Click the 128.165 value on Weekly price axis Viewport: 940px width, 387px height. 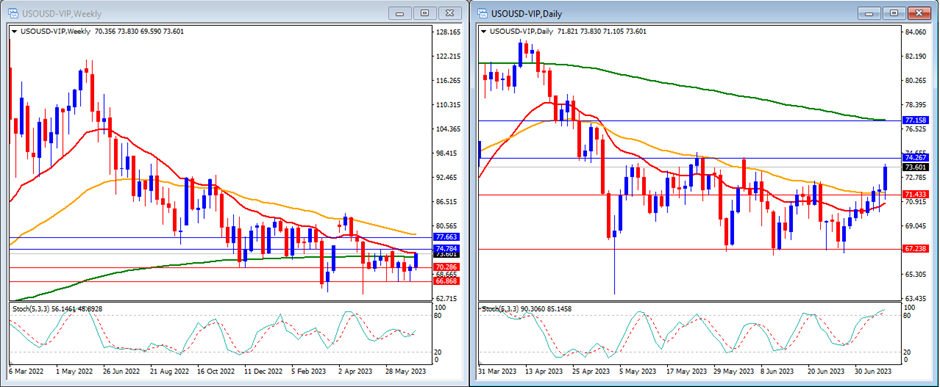tap(447, 32)
